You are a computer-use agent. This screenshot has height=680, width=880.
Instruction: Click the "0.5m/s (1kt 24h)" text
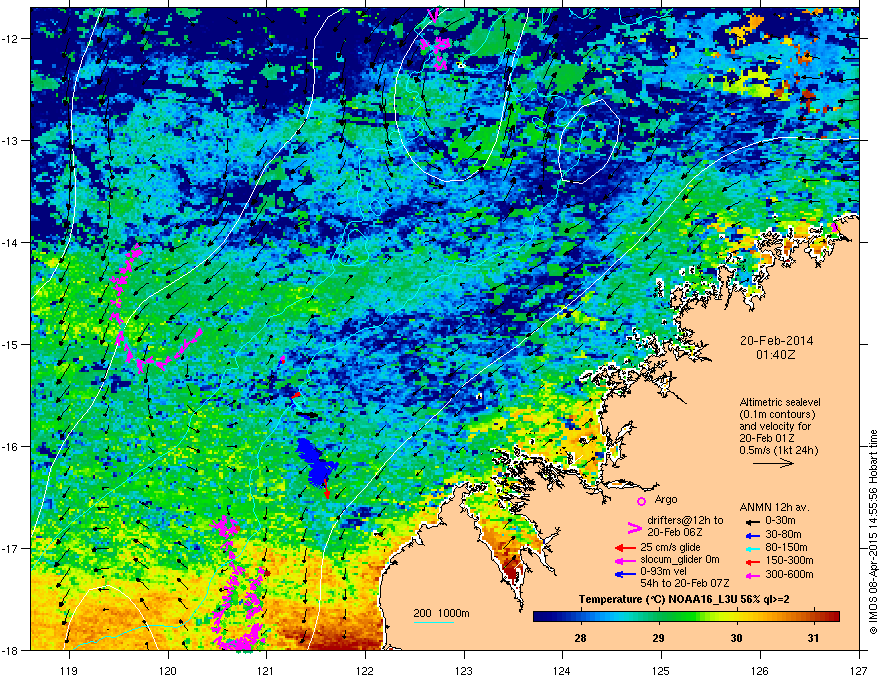coord(778,450)
